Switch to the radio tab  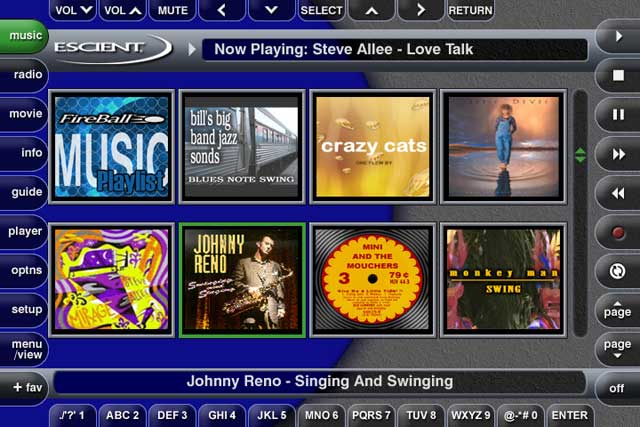pos(25,75)
